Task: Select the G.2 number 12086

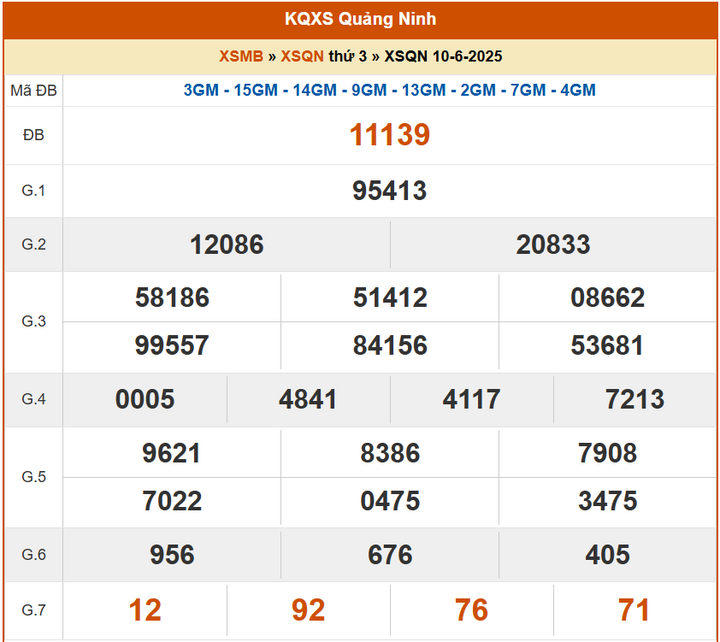Action: click(227, 244)
